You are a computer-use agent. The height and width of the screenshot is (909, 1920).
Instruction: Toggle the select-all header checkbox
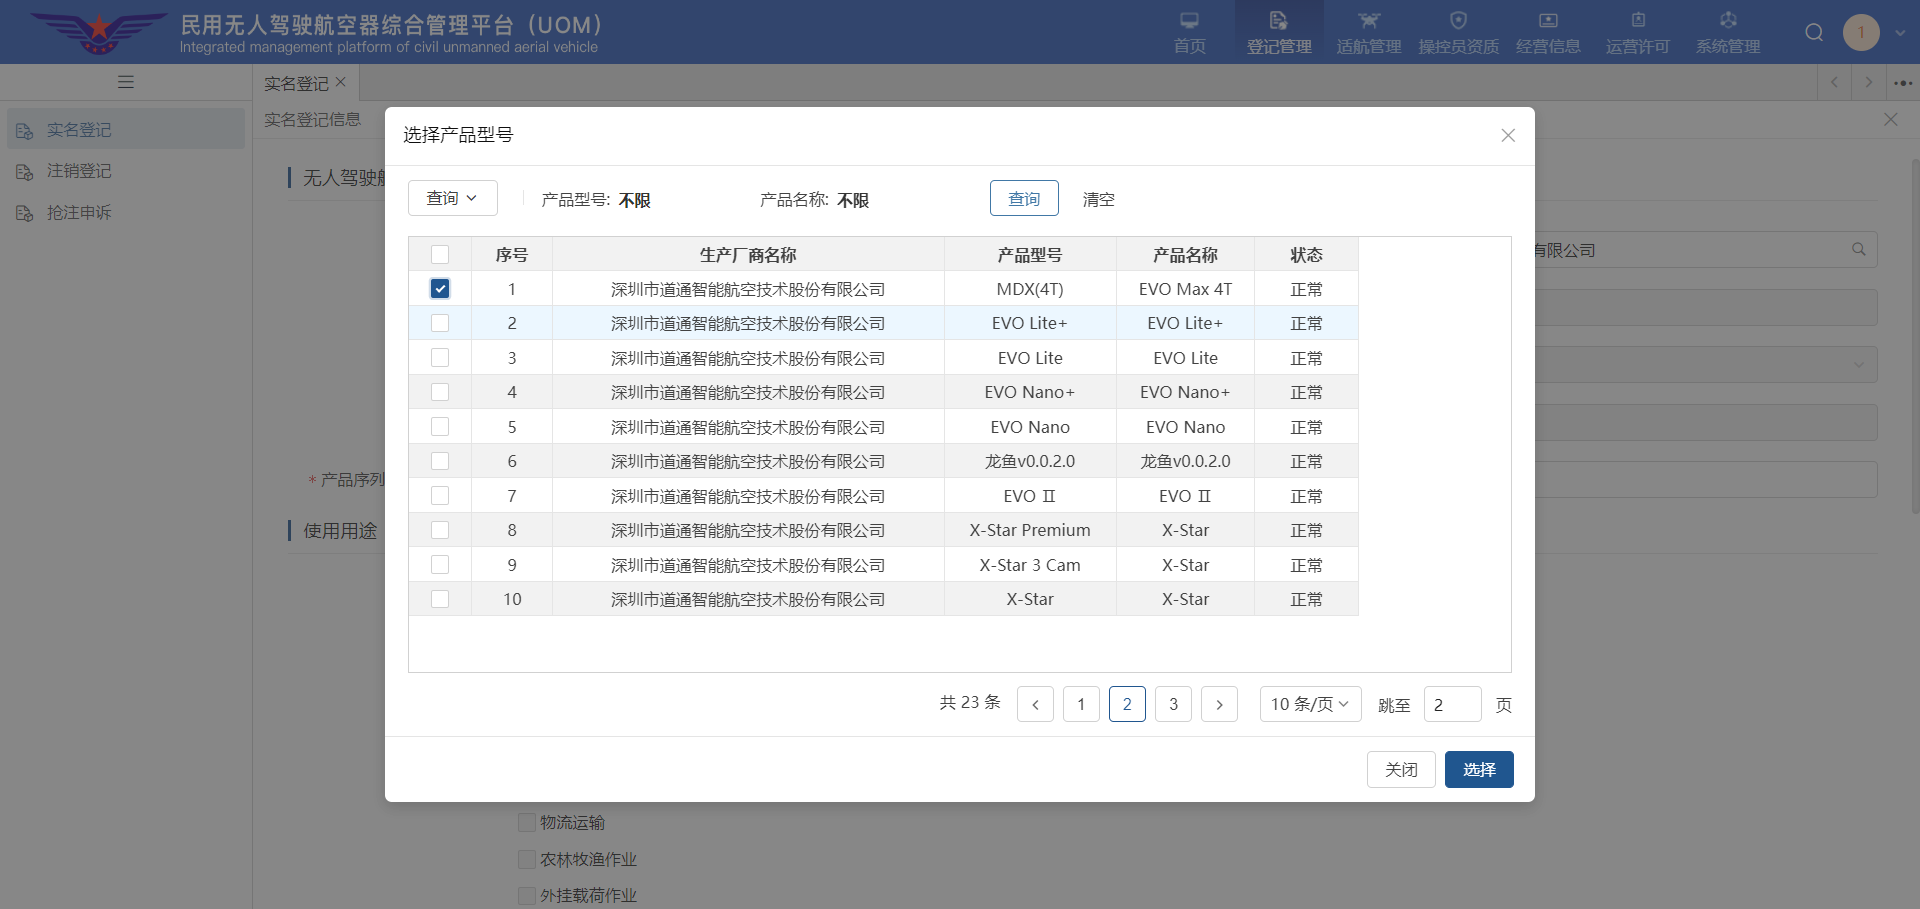click(x=440, y=254)
